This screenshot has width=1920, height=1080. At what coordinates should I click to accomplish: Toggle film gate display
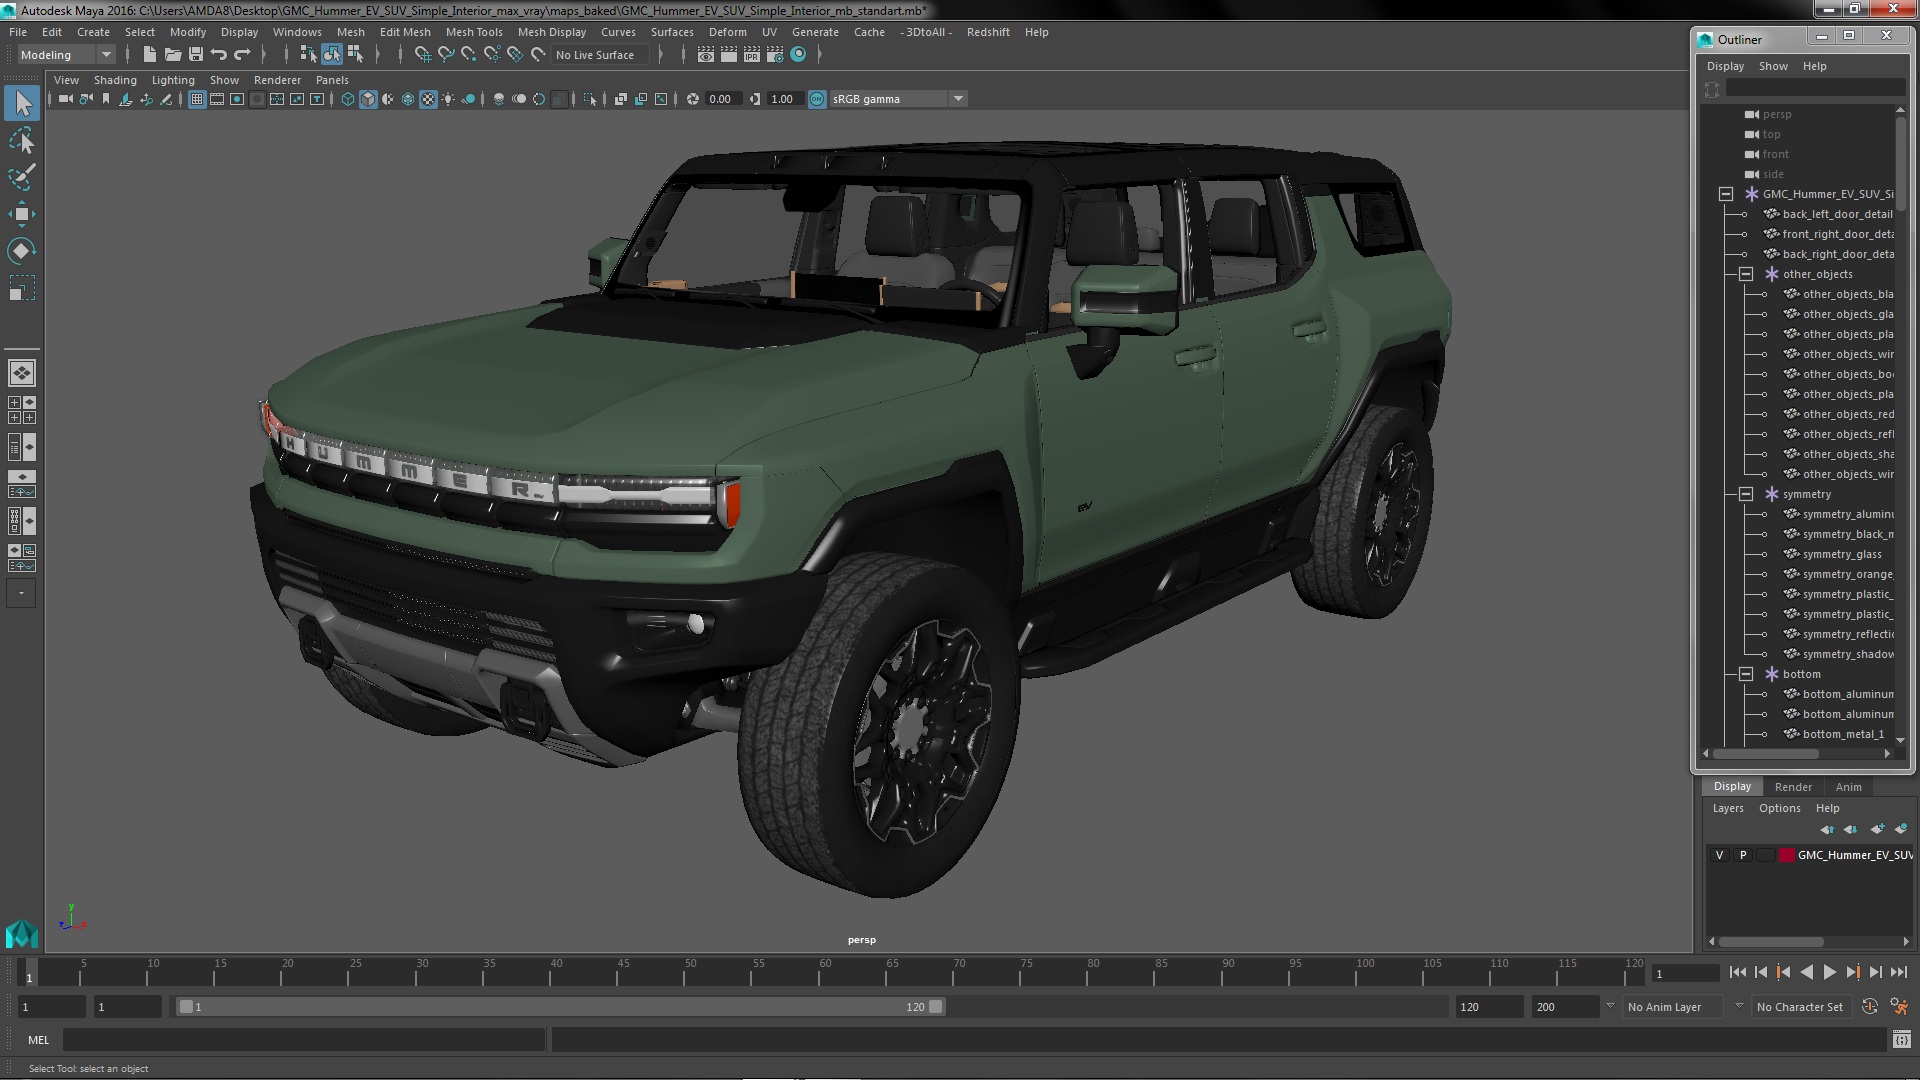coord(217,99)
